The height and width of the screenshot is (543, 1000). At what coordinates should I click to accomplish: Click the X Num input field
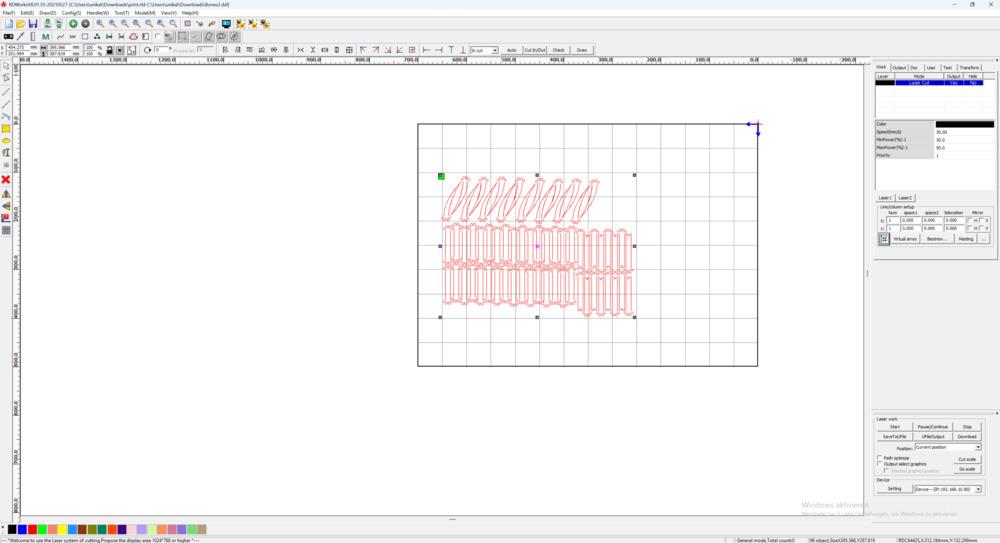(x=893, y=220)
